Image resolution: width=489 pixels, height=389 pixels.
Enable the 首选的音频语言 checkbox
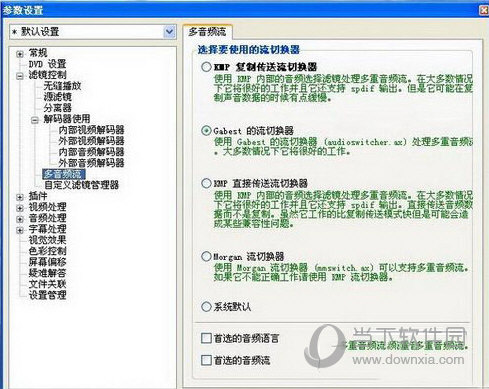[206, 338]
